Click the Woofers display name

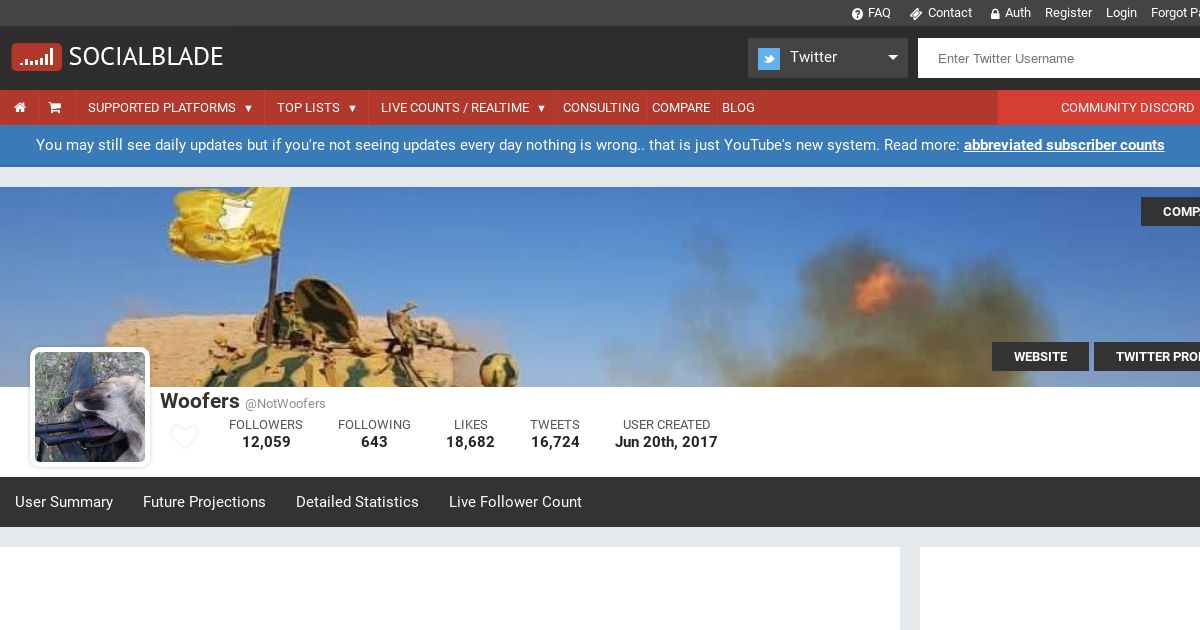pyautogui.click(x=200, y=401)
